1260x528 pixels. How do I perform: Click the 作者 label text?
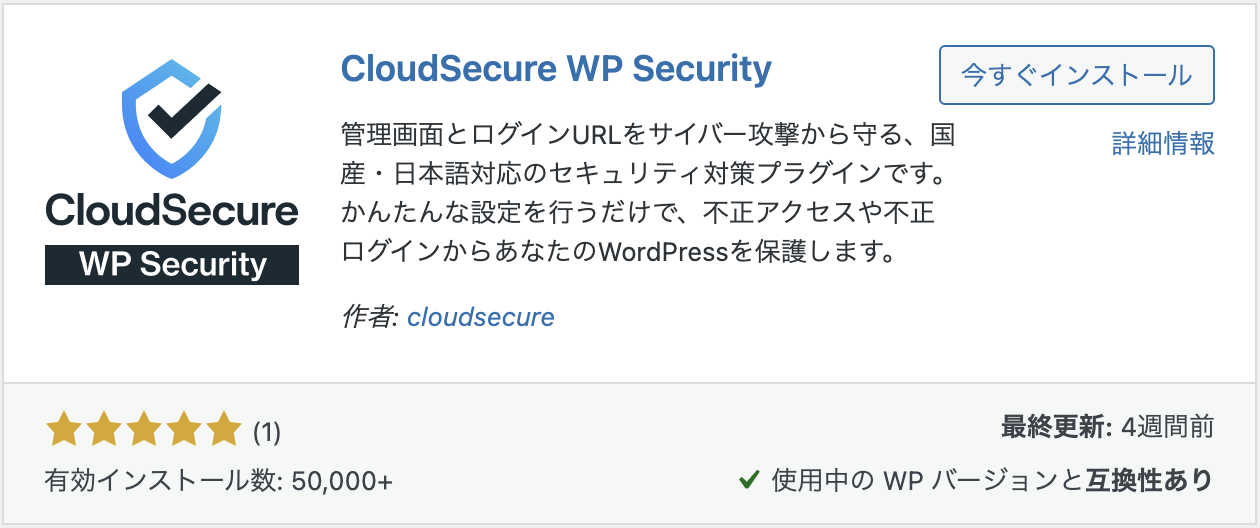point(370,317)
